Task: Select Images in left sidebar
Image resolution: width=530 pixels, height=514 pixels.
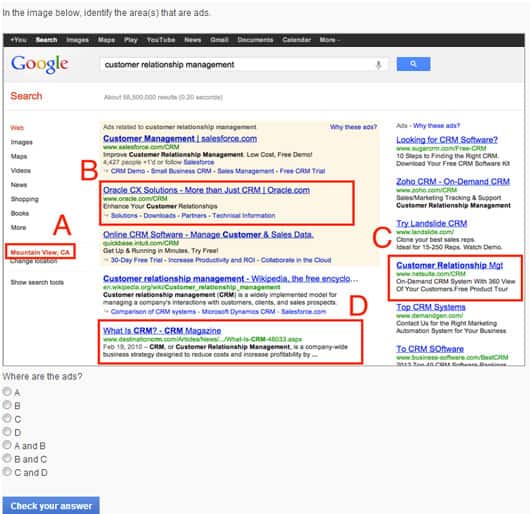Action: (22, 142)
